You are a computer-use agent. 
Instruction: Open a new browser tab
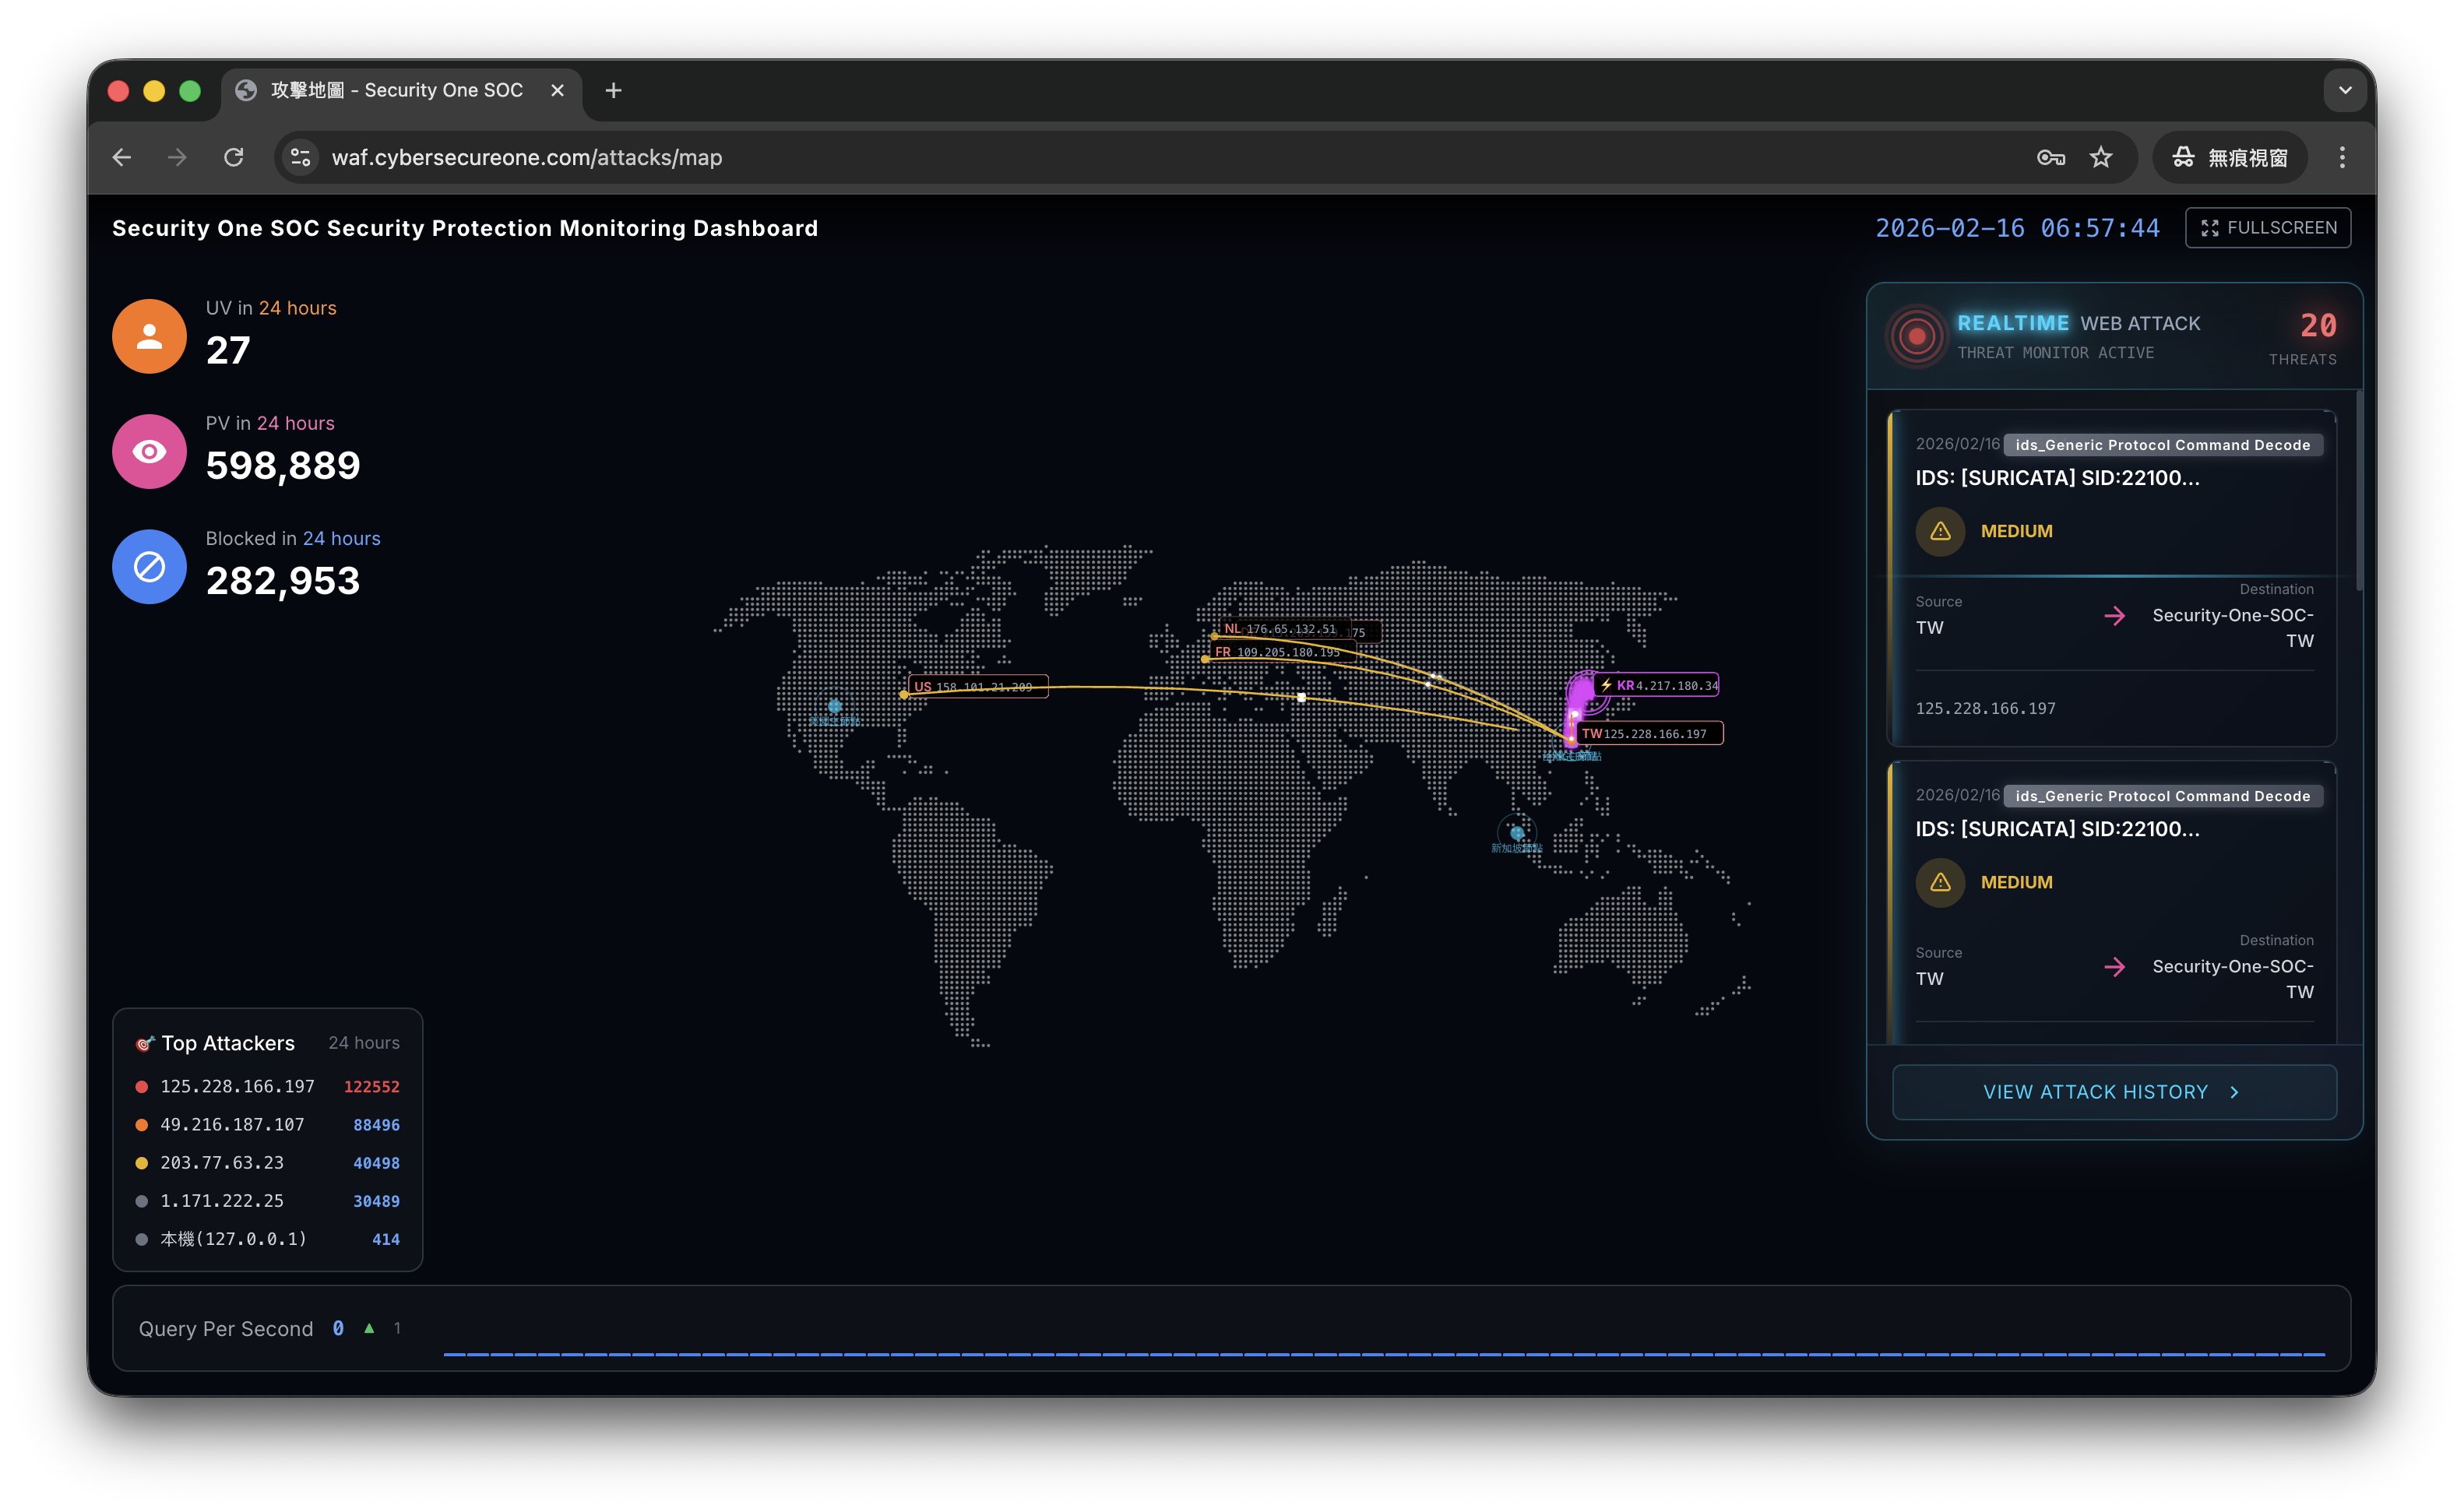click(x=614, y=90)
